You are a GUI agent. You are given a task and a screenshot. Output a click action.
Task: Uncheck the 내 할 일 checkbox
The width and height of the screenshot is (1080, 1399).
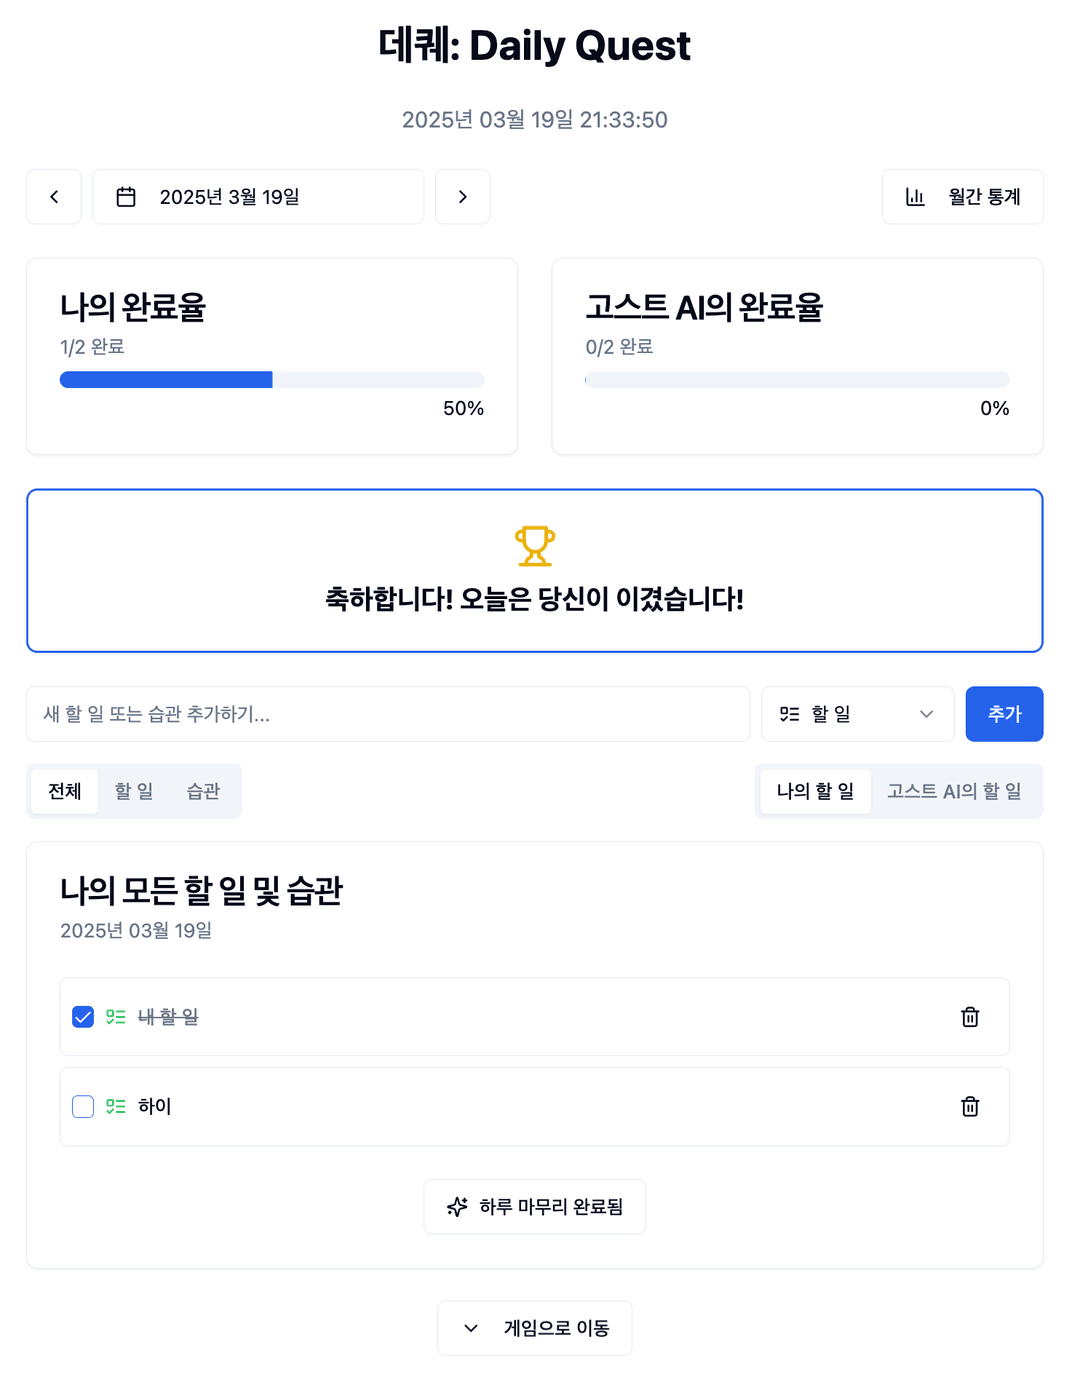pyautogui.click(x=83, y=1017)
